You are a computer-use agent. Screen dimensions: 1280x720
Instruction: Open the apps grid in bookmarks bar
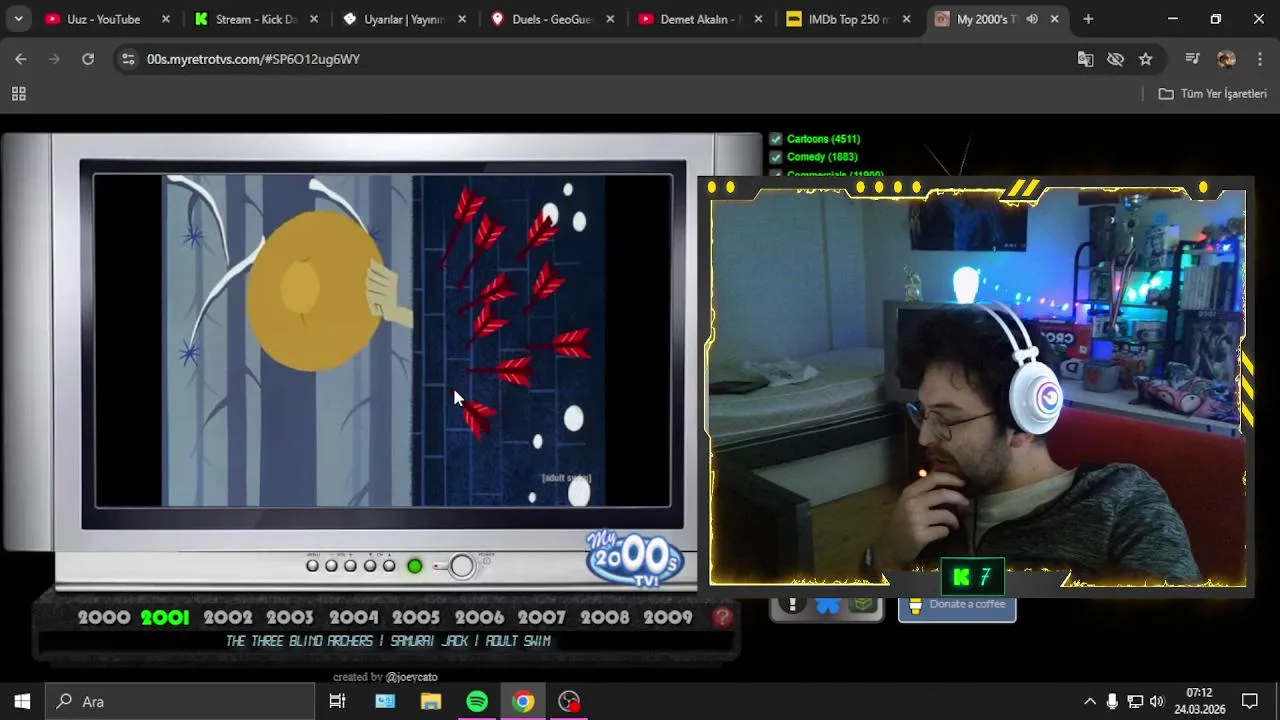18,94
